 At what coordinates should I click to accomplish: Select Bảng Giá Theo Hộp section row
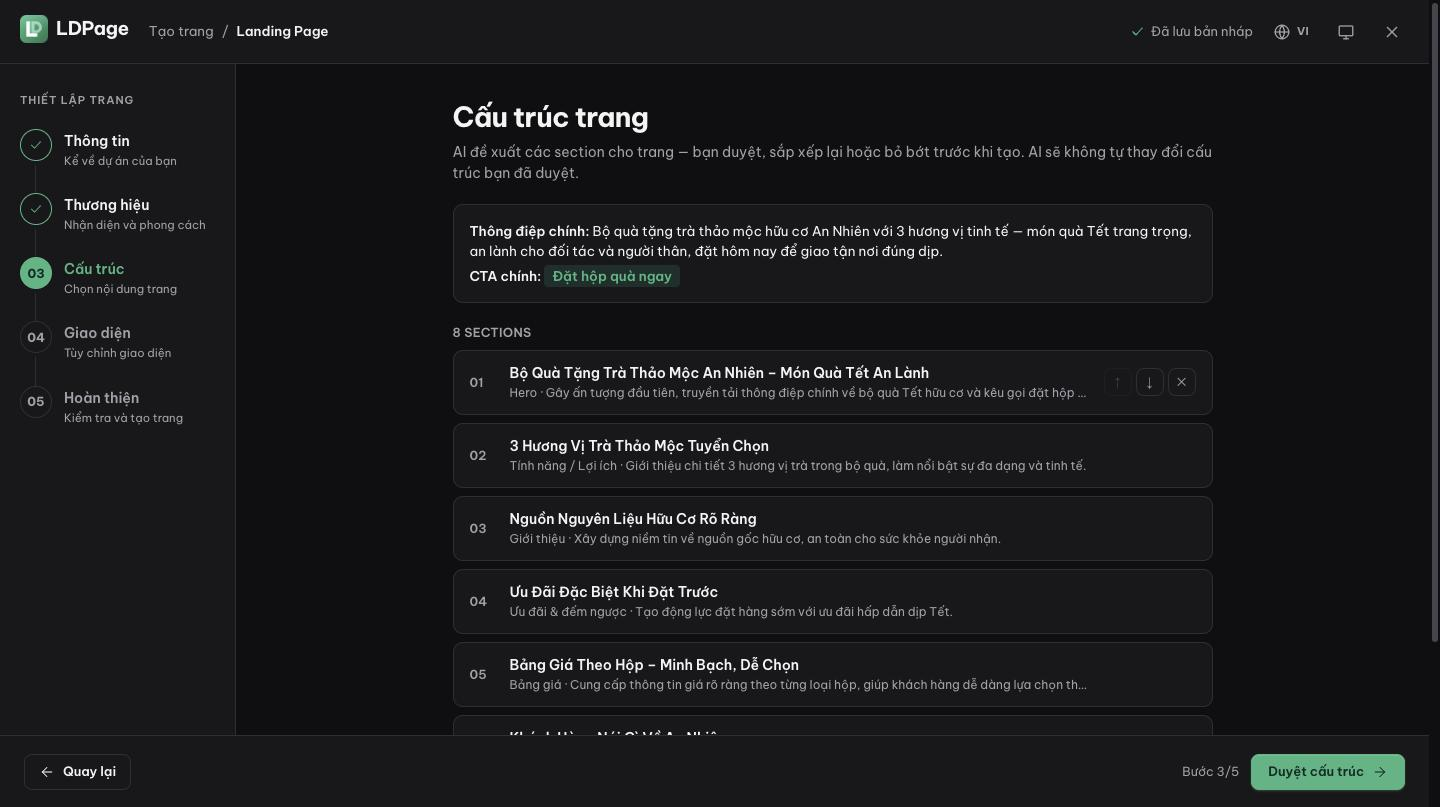coord(832,674)
